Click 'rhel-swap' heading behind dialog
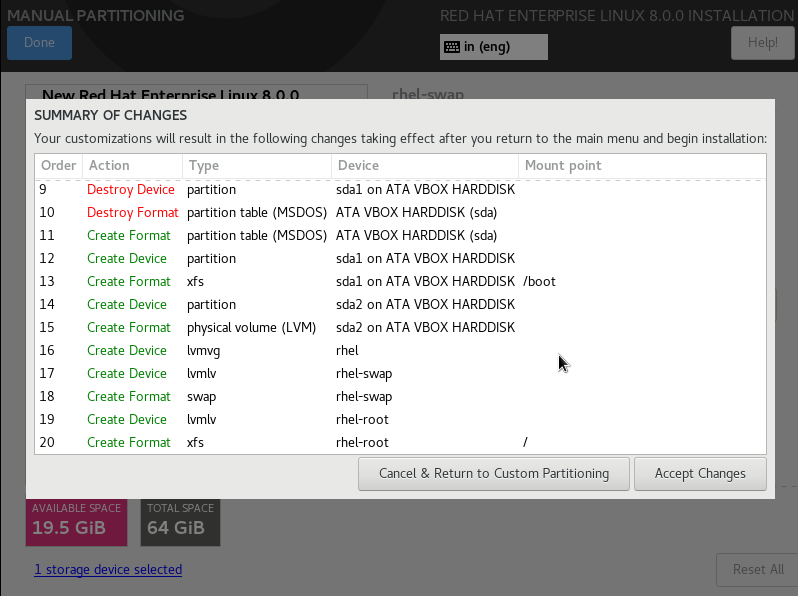Image resolution: width=798 pixels, height=596 pixels. point(428,94)
